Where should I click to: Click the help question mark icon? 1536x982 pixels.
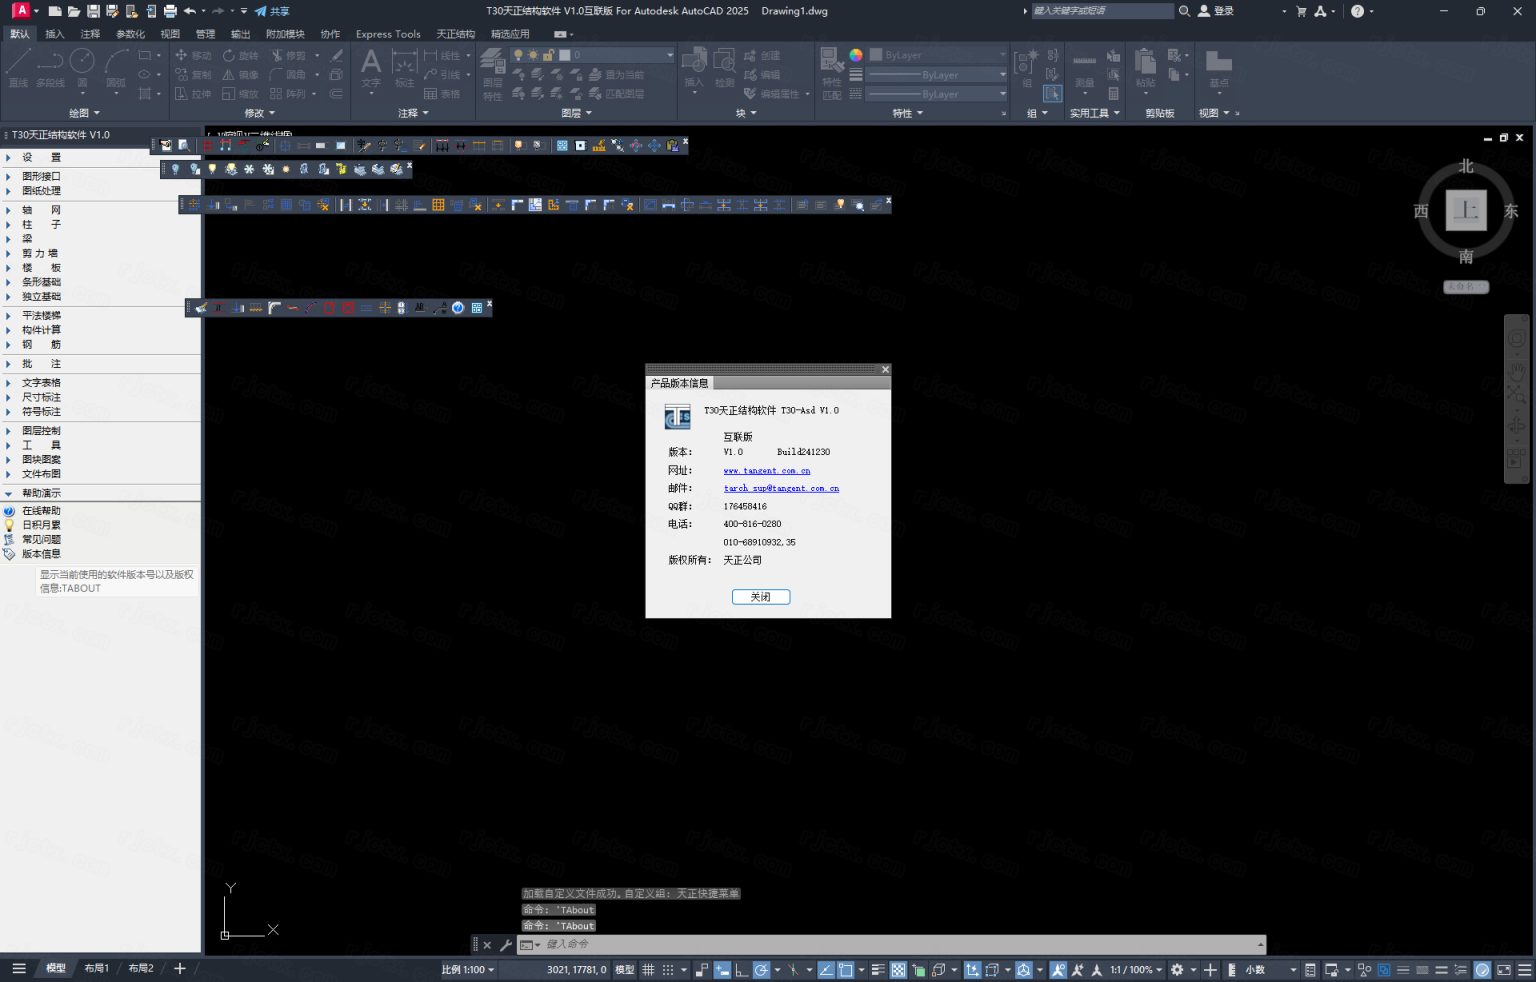tap(1357, 11)
